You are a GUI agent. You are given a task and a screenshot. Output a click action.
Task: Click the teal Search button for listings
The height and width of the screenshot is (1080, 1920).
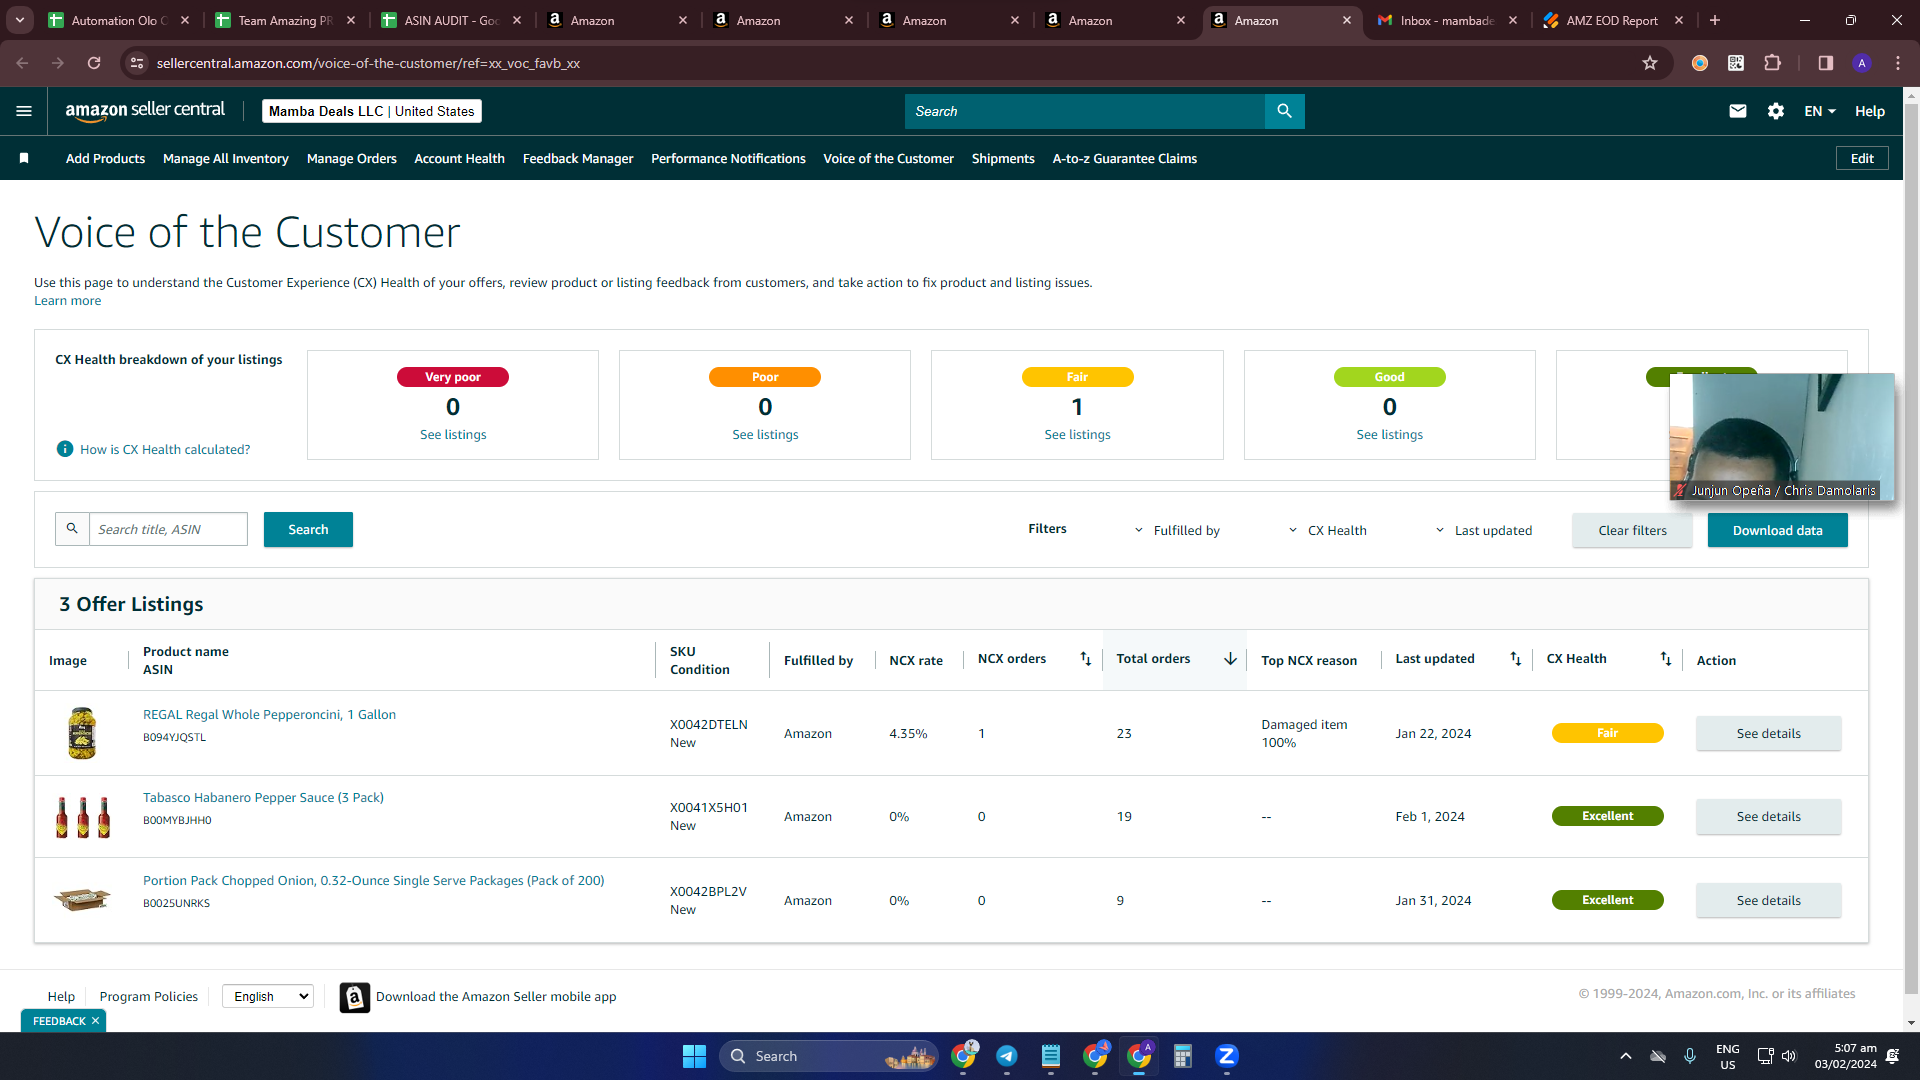pos(308,529)
